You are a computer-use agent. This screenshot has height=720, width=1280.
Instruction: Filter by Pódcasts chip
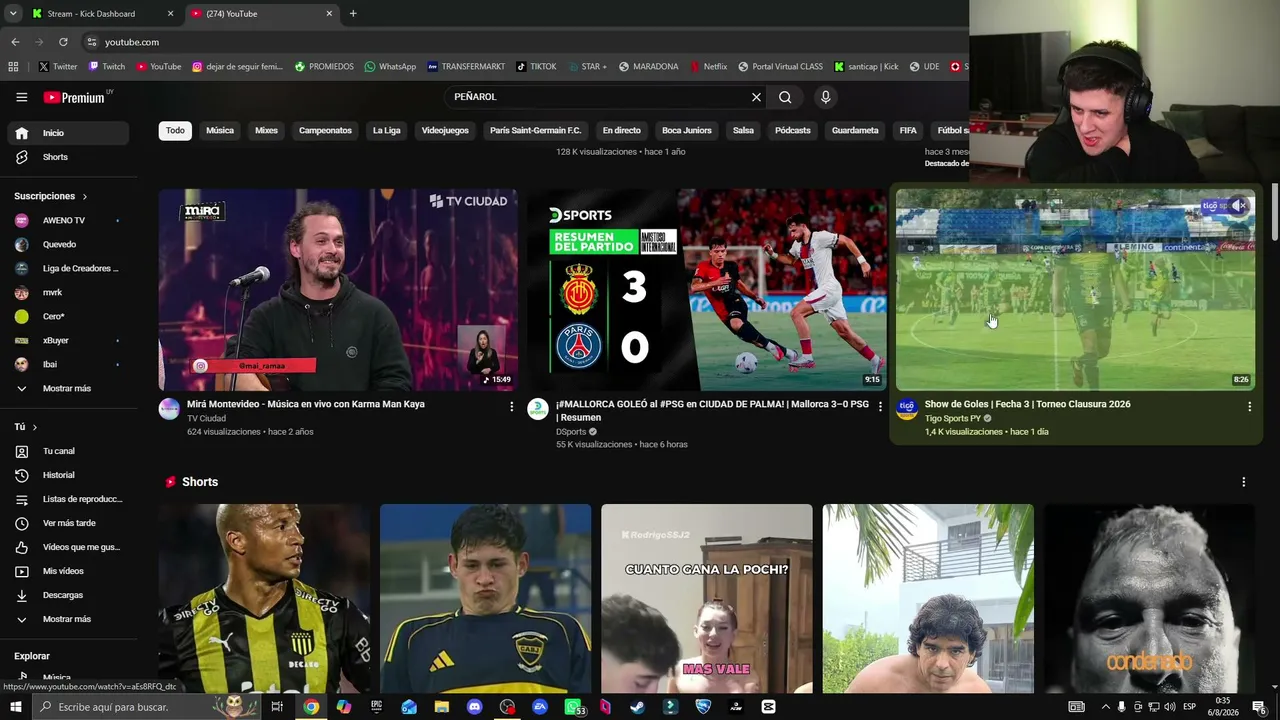click(x=792, y=131)
